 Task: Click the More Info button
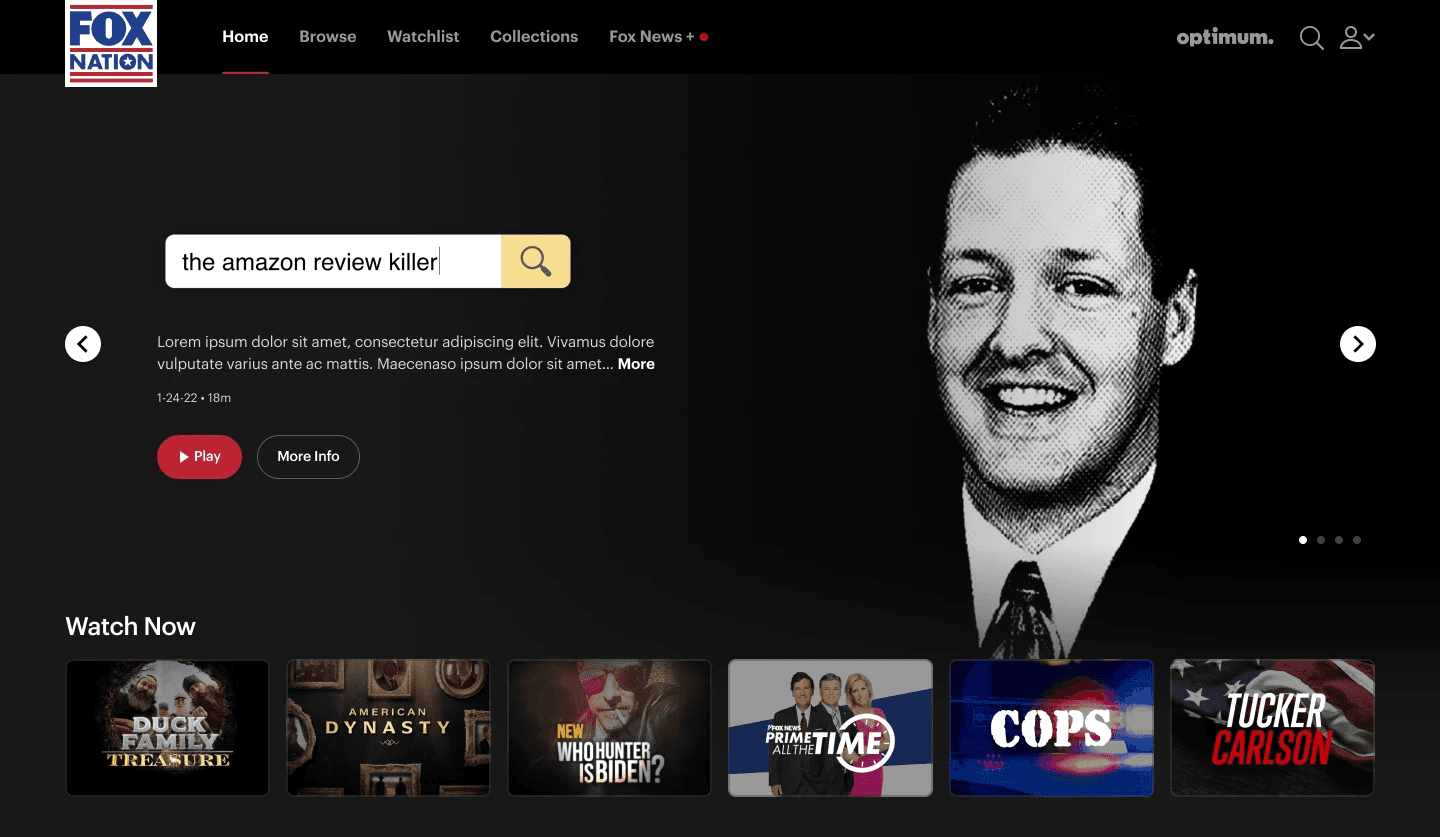point(308,457)
